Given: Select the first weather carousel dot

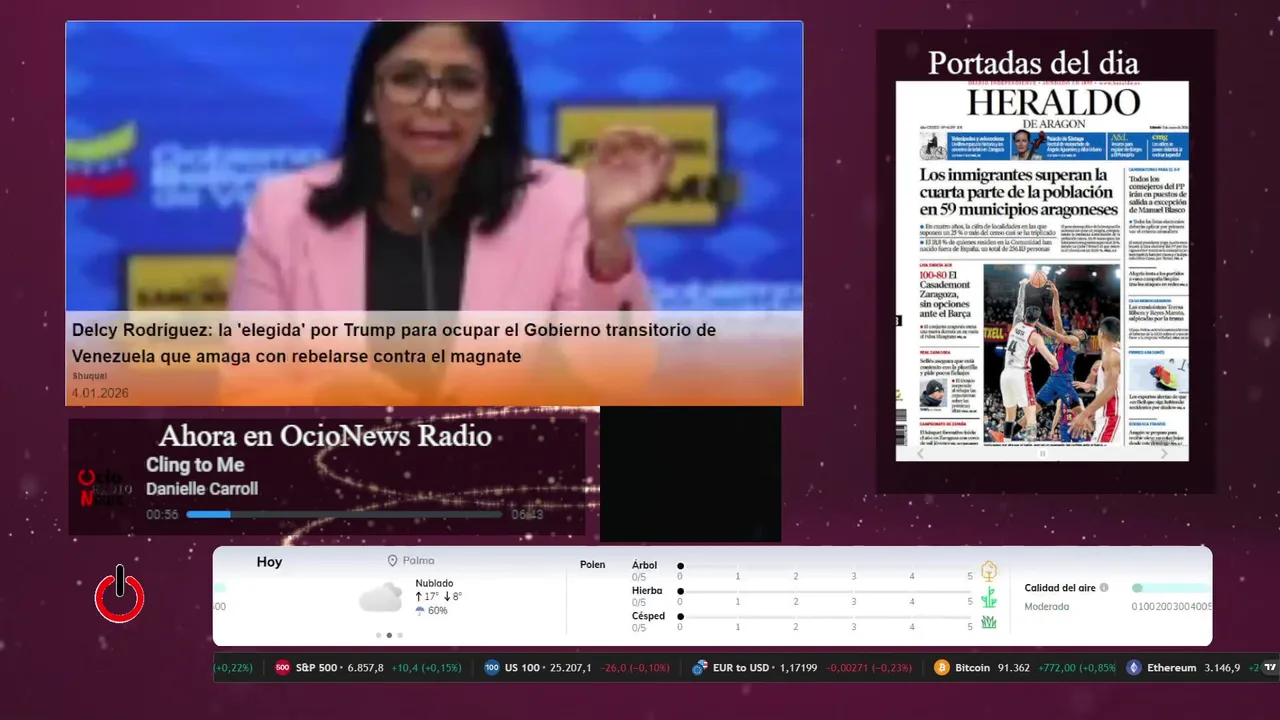Looking at the screenshot, I should (x=378, y=635).
